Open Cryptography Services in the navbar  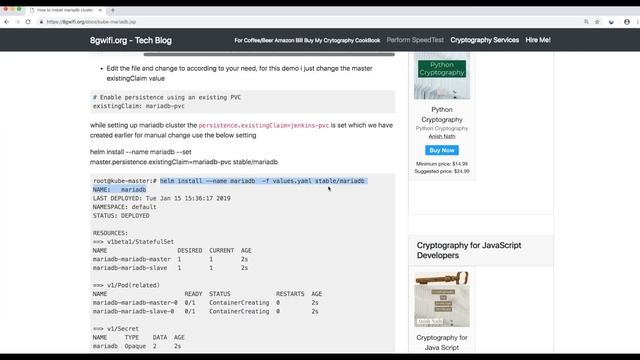coord(484,40)
